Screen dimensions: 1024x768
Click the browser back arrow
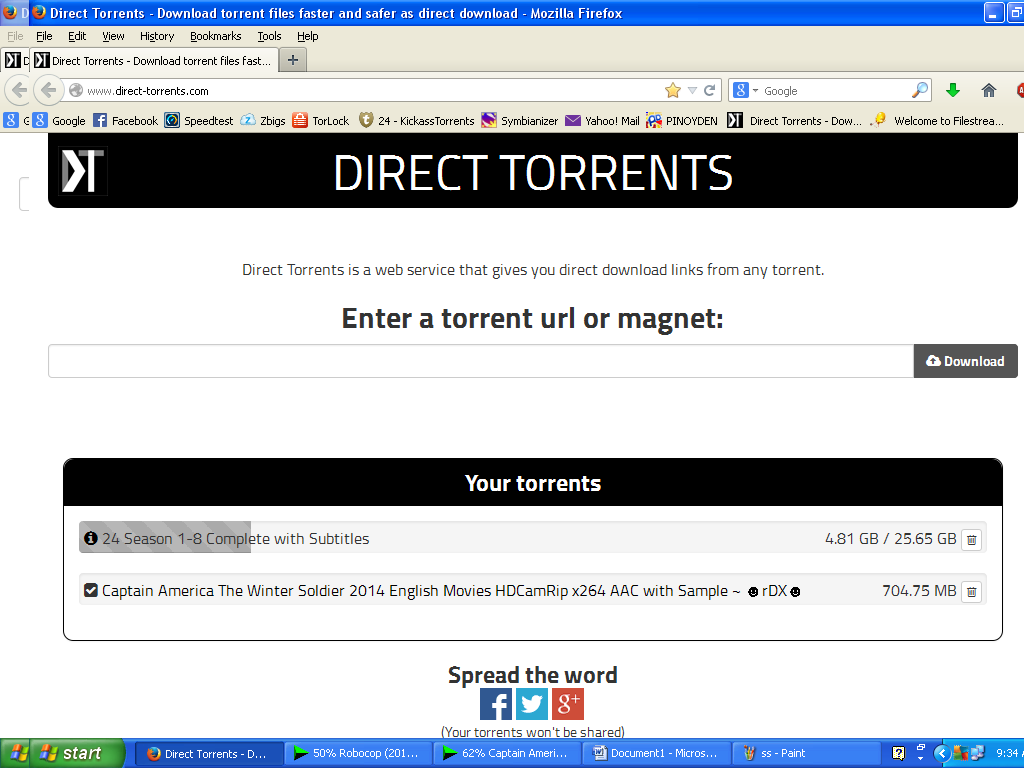click(48, 90)
